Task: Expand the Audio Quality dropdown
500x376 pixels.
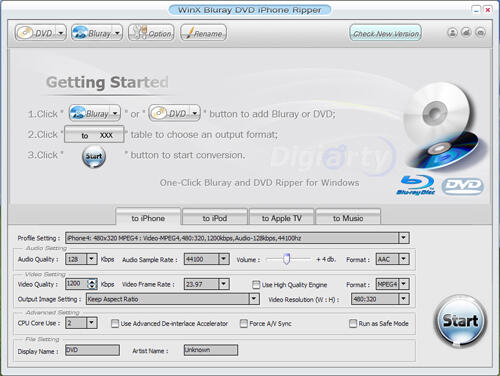Action: 91,259
